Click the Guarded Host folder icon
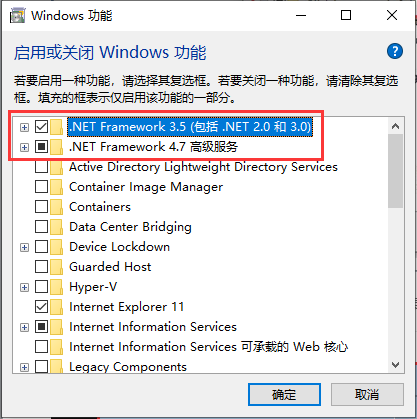 coord(56,267)
